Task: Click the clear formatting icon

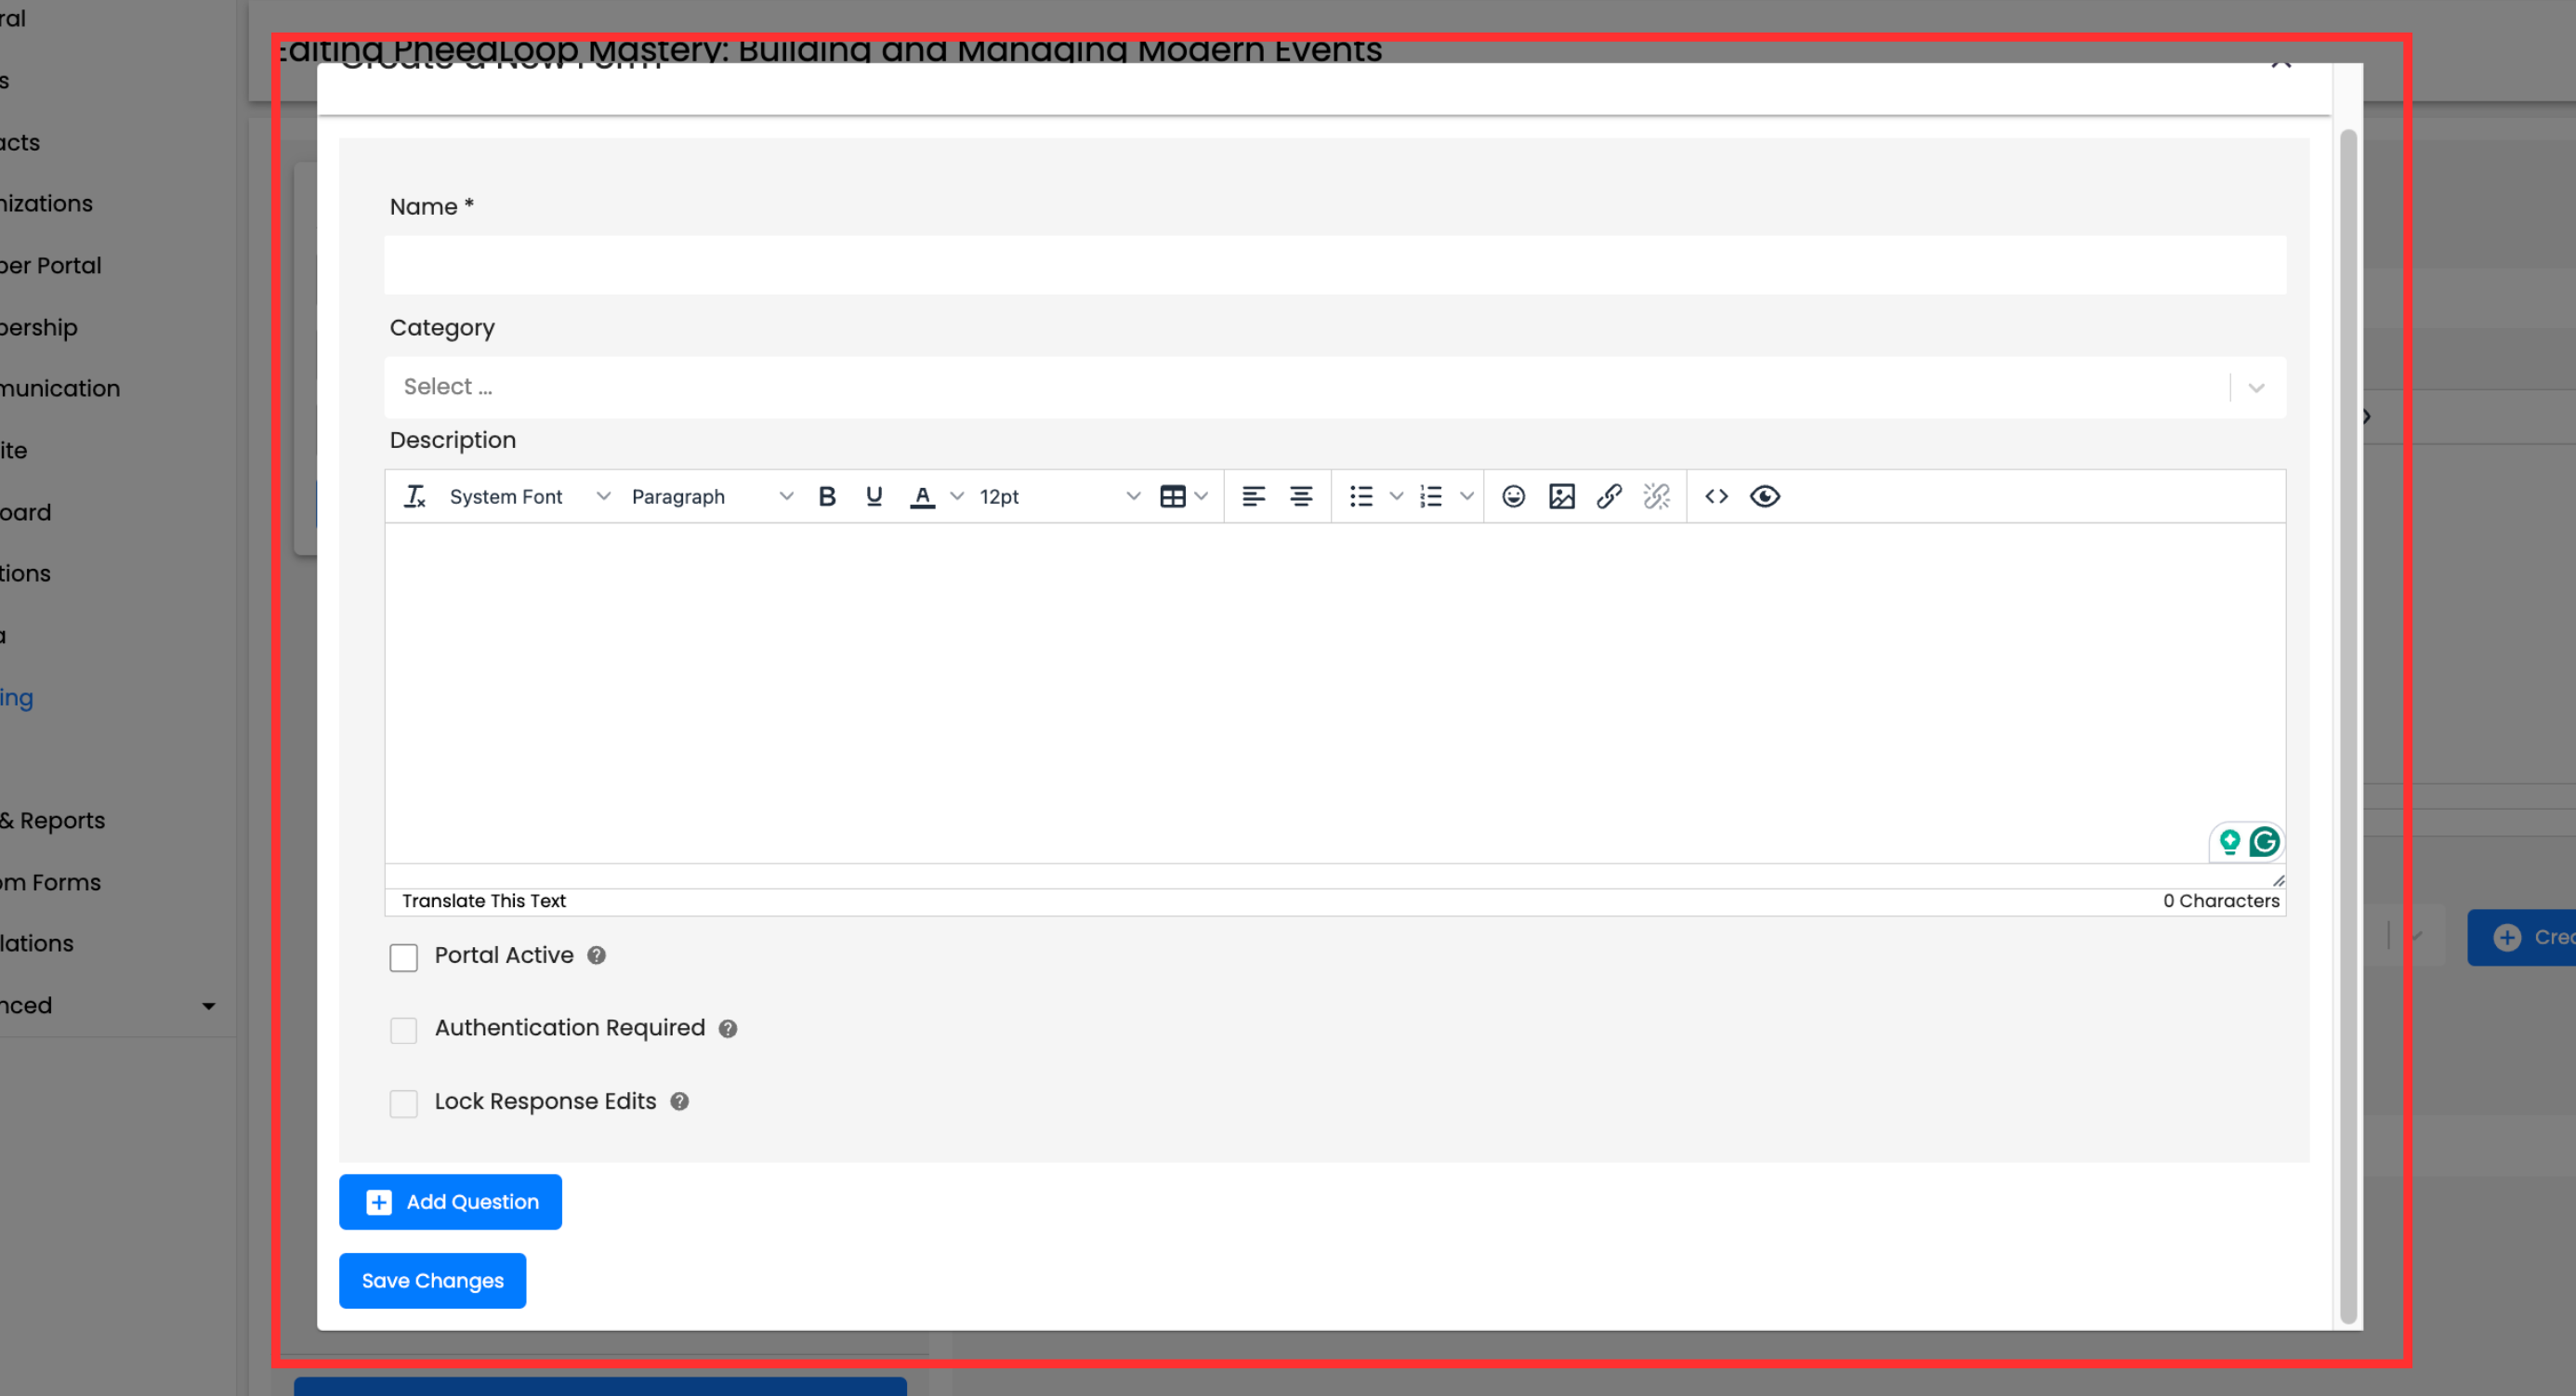Action: pos(414,496)
